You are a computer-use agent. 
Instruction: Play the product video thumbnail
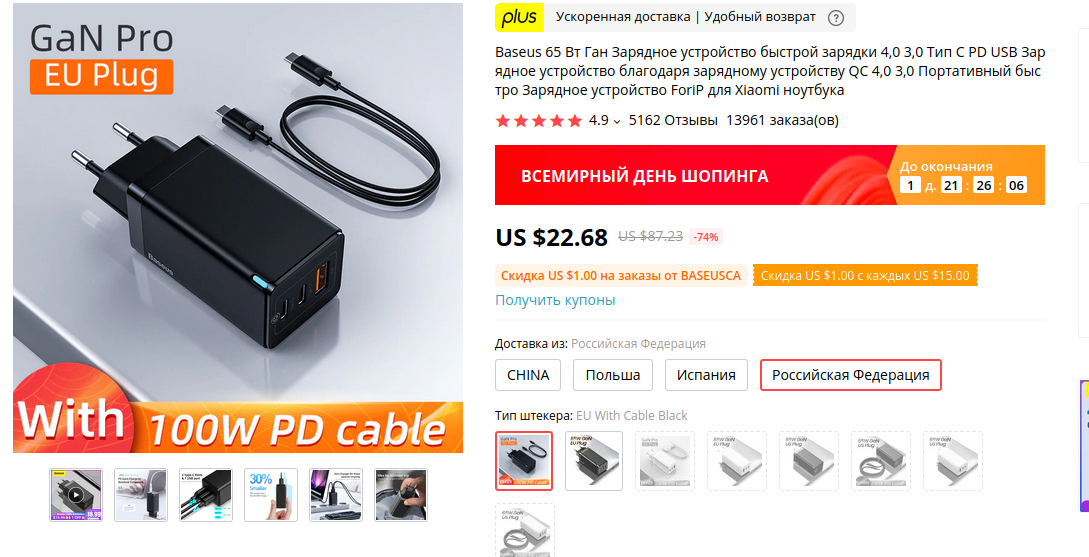pos(76,495)
